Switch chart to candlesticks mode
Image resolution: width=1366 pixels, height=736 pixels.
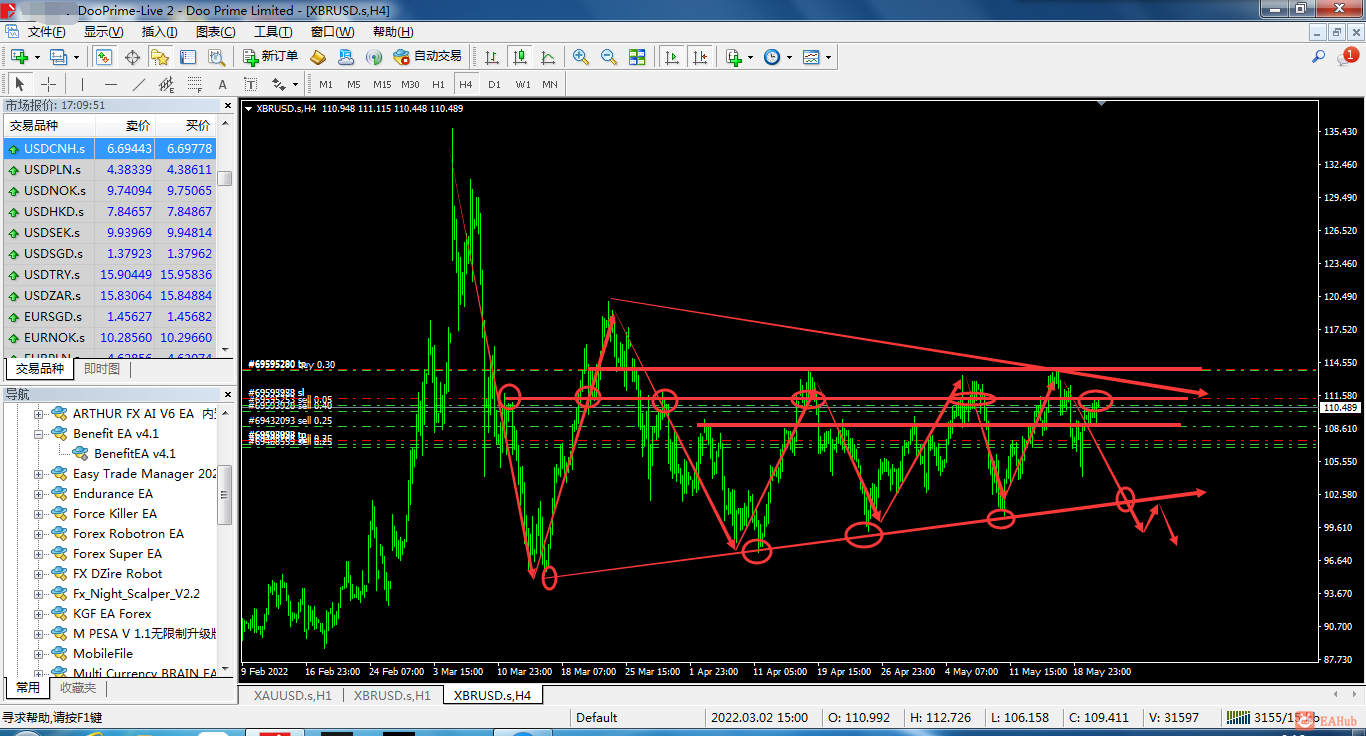click(519, 57)
